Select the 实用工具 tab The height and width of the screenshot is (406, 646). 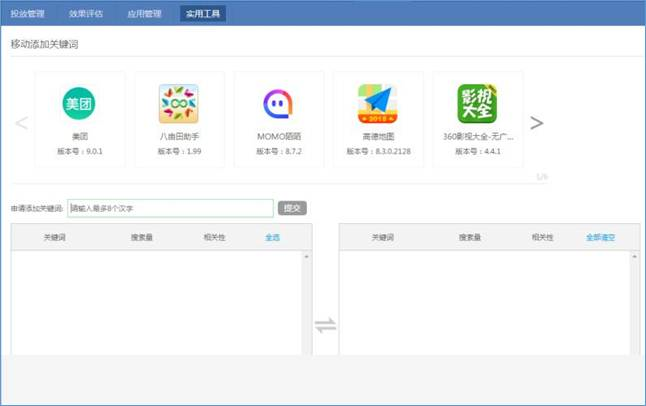(204, 14)
